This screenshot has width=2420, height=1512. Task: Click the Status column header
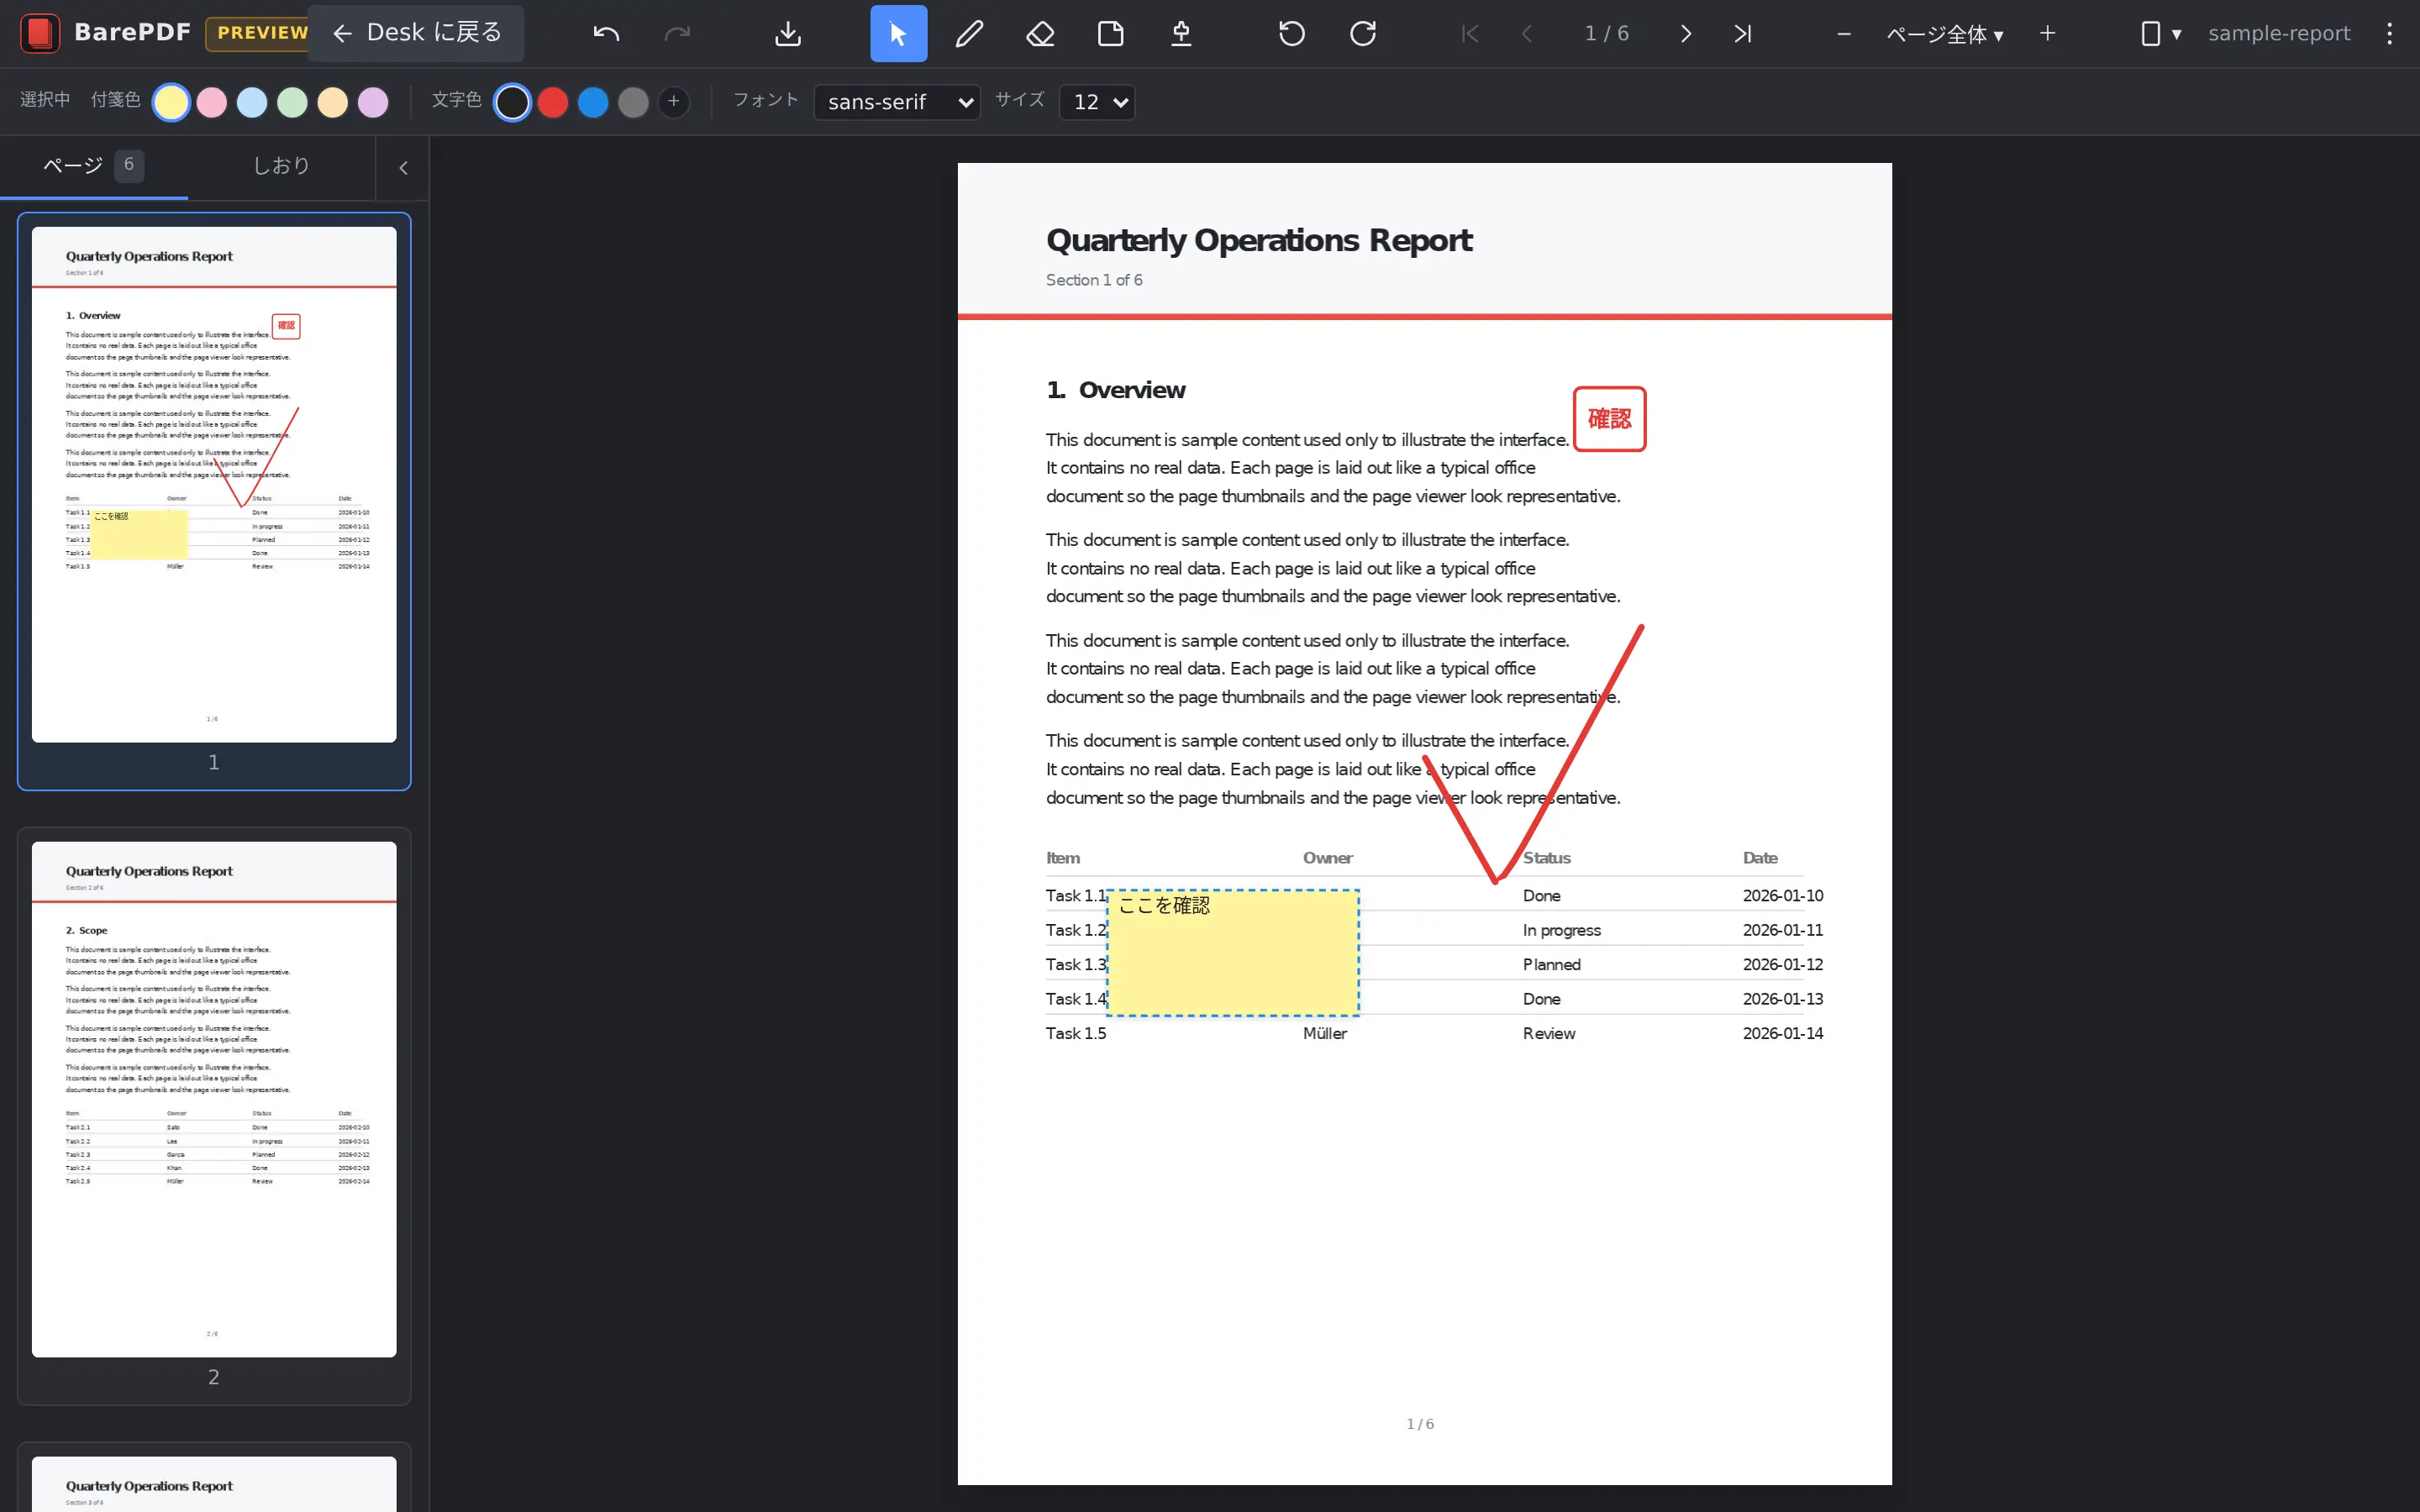[1547, 858]
